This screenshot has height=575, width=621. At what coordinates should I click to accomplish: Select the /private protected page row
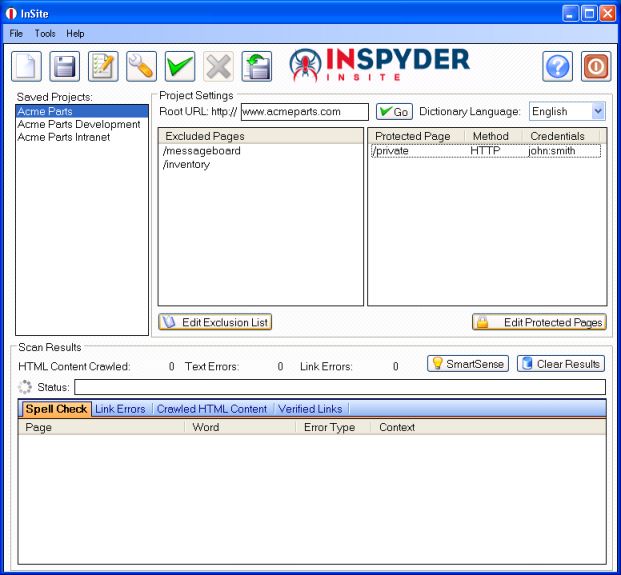[x=486, y=151]
